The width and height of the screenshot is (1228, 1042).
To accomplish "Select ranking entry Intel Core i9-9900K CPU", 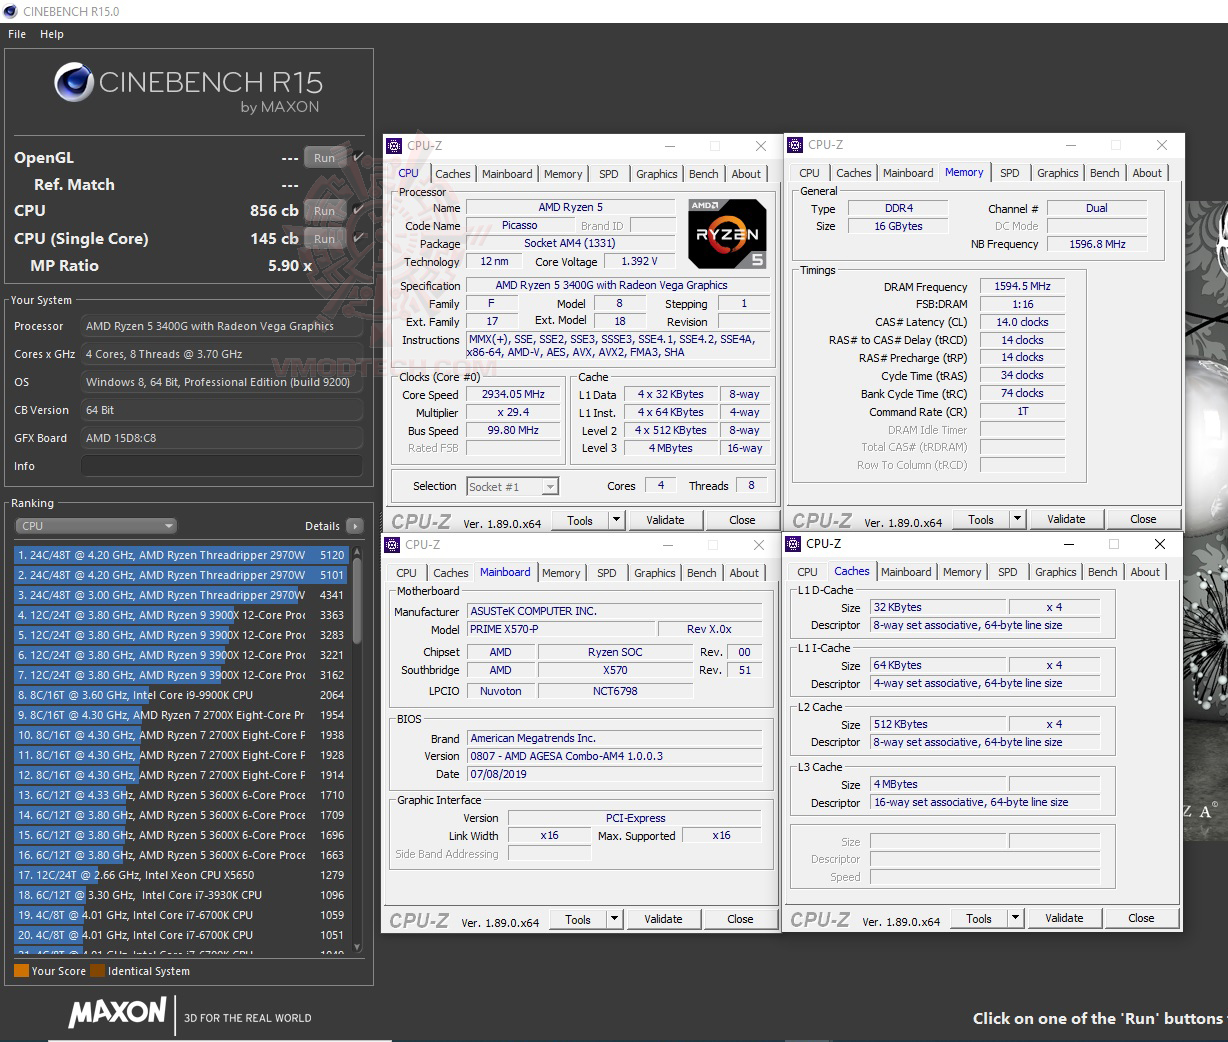I will point(180,695).
